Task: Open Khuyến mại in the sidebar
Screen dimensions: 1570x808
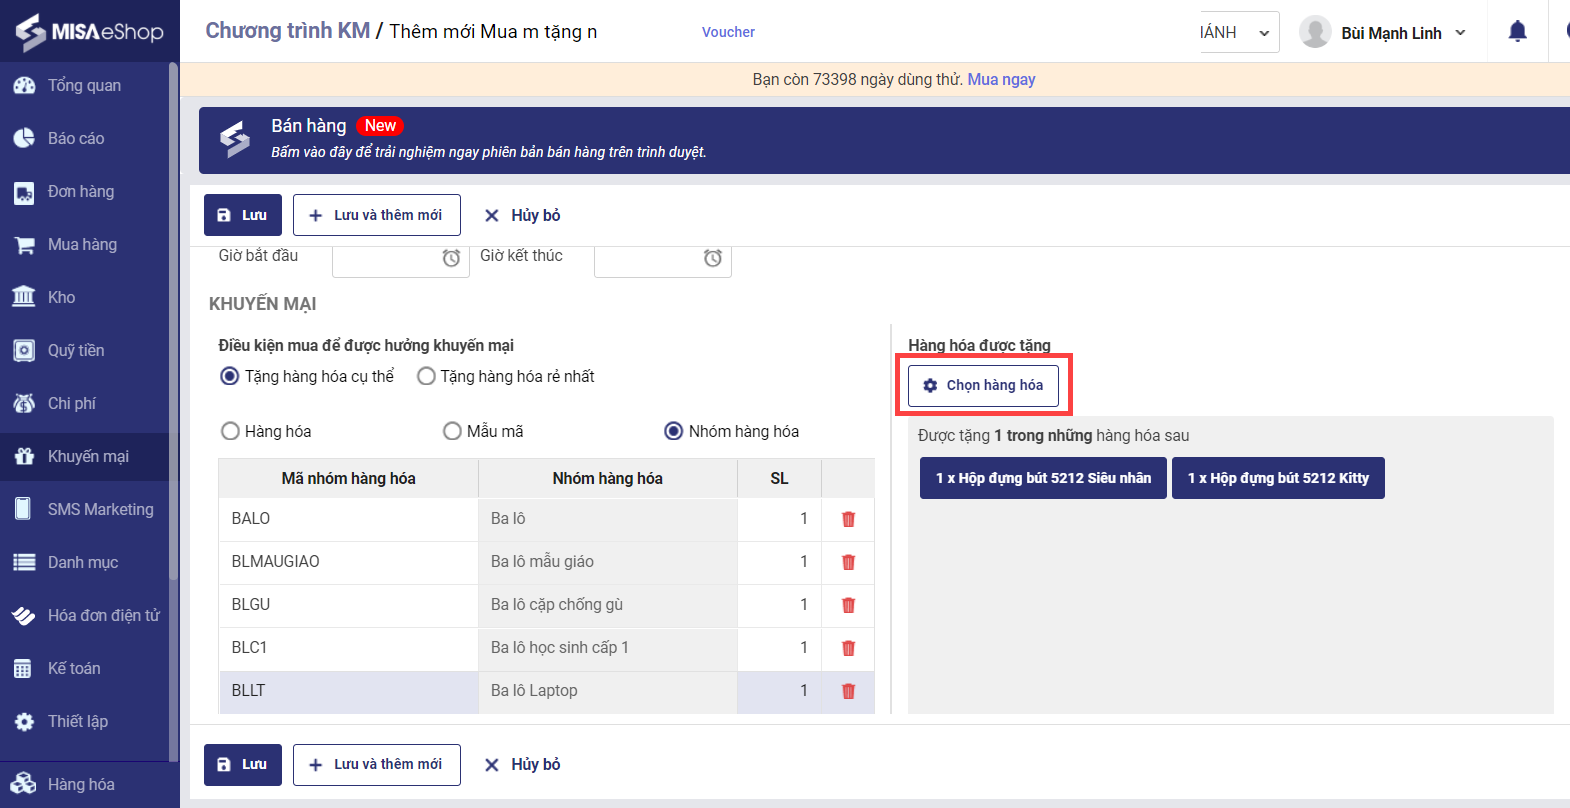Action: [x=88, y=456]
